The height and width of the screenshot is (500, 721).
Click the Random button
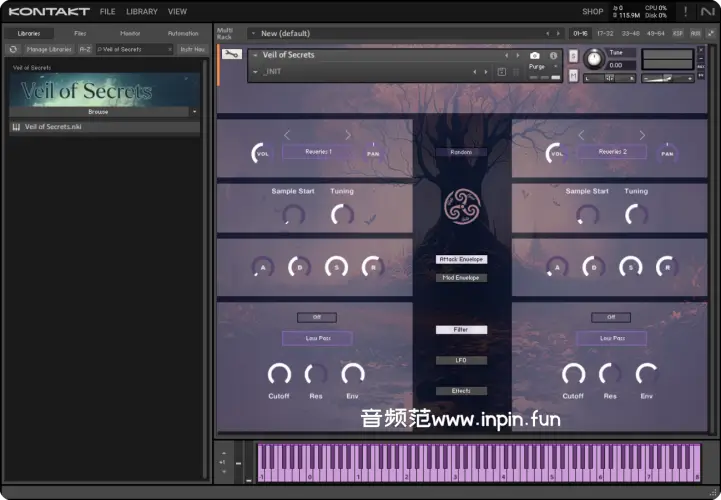click(x=461, y=152)
